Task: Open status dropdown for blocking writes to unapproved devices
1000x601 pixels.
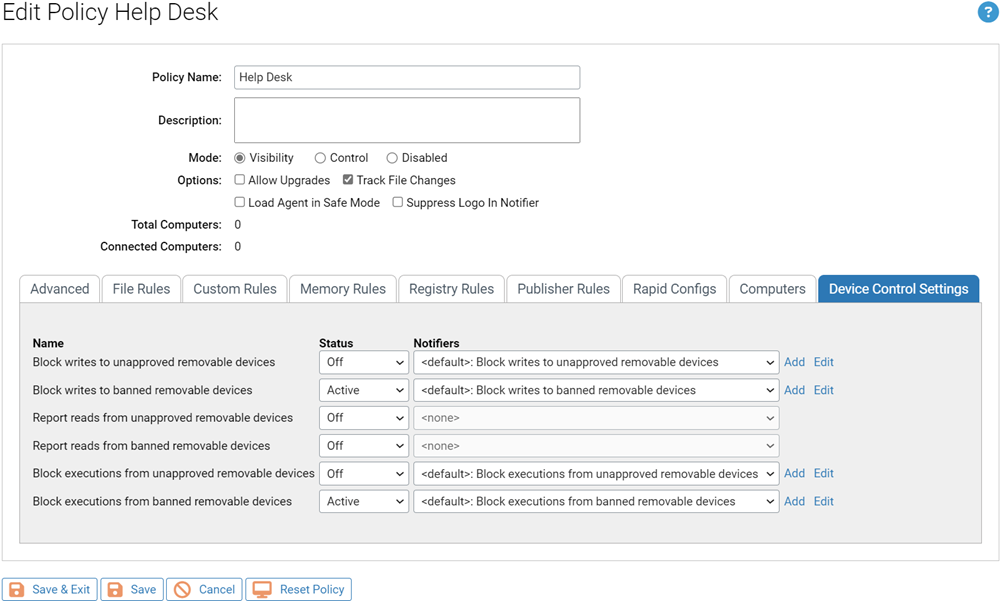Action: point(363,362)
